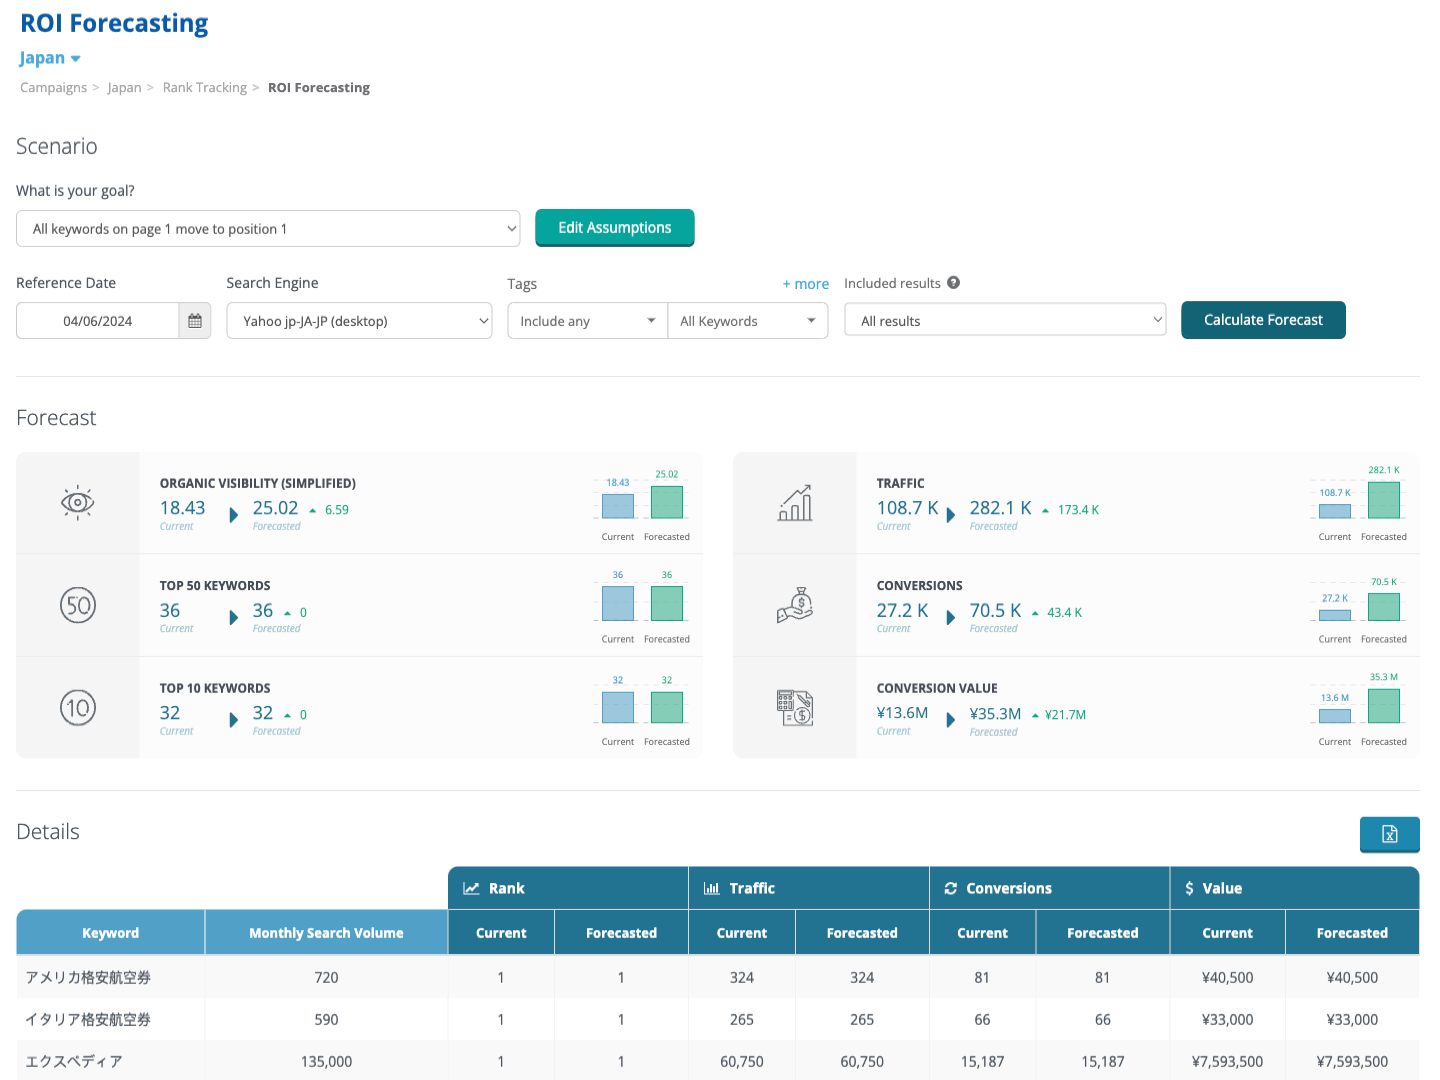Viewport: 1440px width, 1080px height.
Task: Open the All Keywords tags dropdown
Action: 748,321
